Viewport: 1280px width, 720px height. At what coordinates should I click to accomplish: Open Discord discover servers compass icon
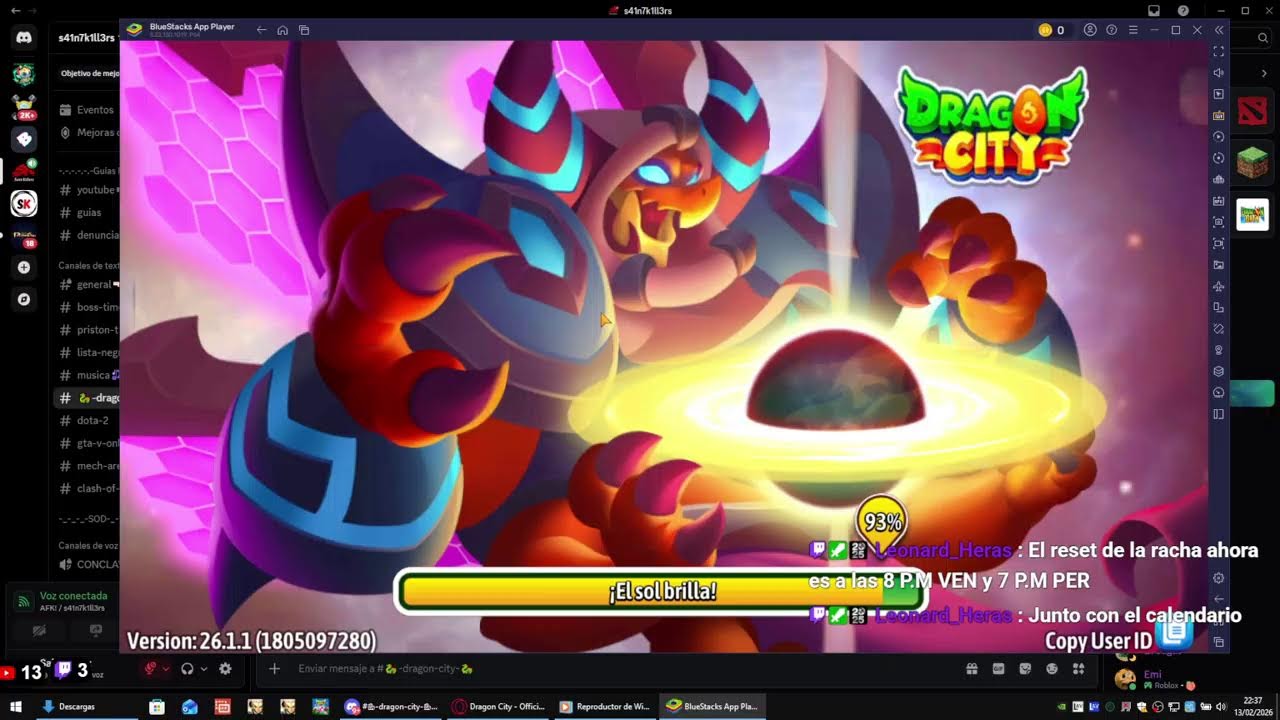click(24, 299)
